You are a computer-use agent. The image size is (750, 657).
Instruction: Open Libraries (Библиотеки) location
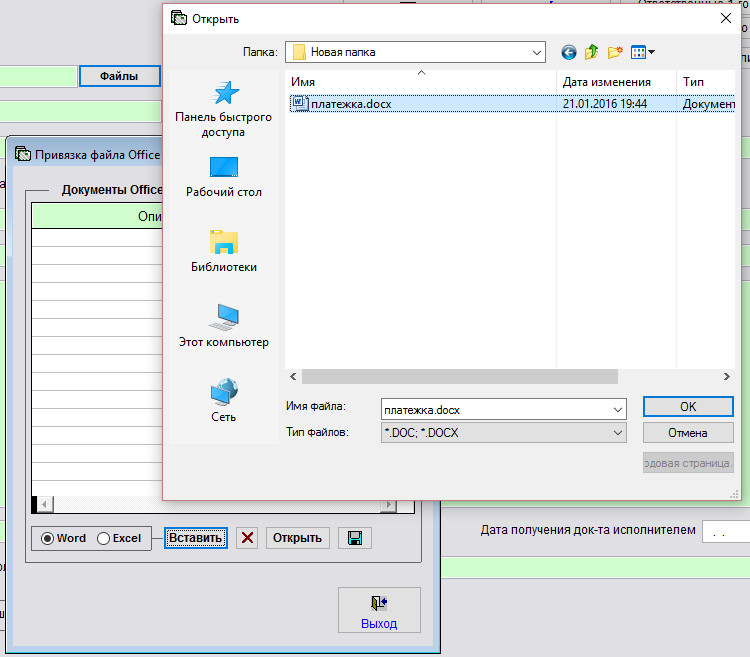(x=223, y=252)
